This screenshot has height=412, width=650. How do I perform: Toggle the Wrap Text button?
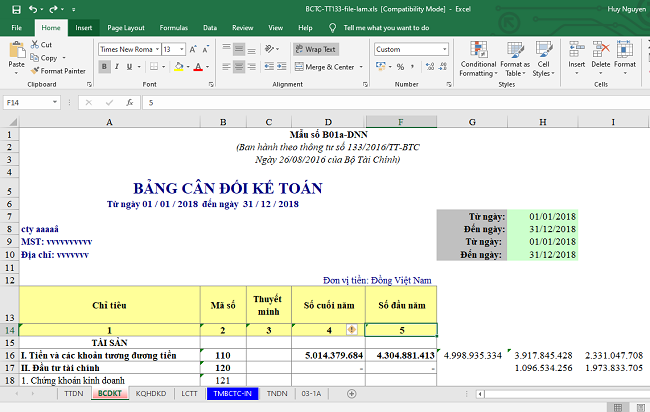click(314, 49)
